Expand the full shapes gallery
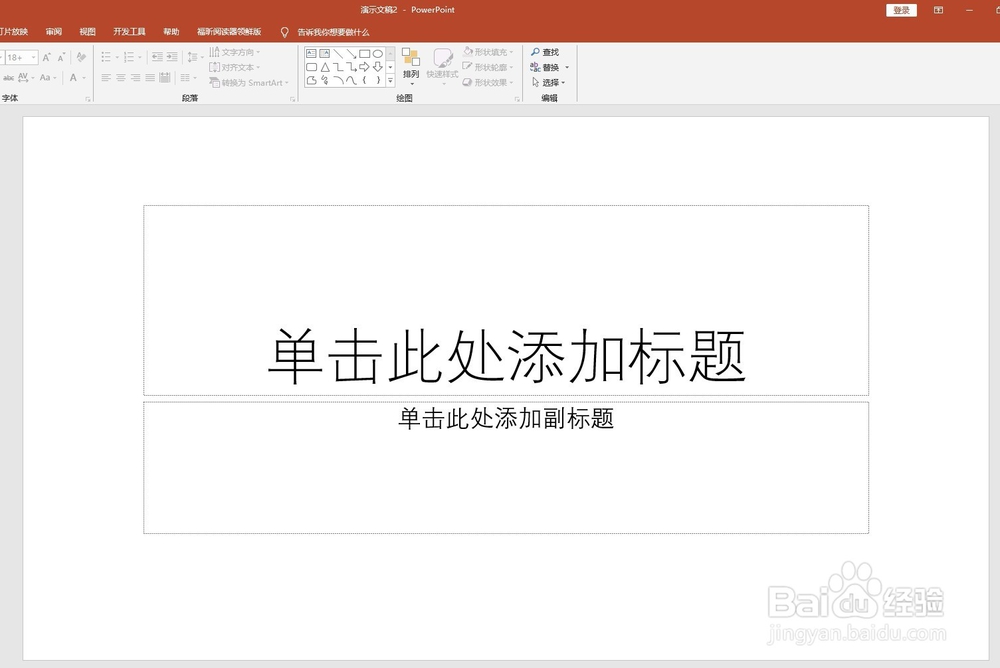Screen dimensions: 1000x668 click(390, 80)
